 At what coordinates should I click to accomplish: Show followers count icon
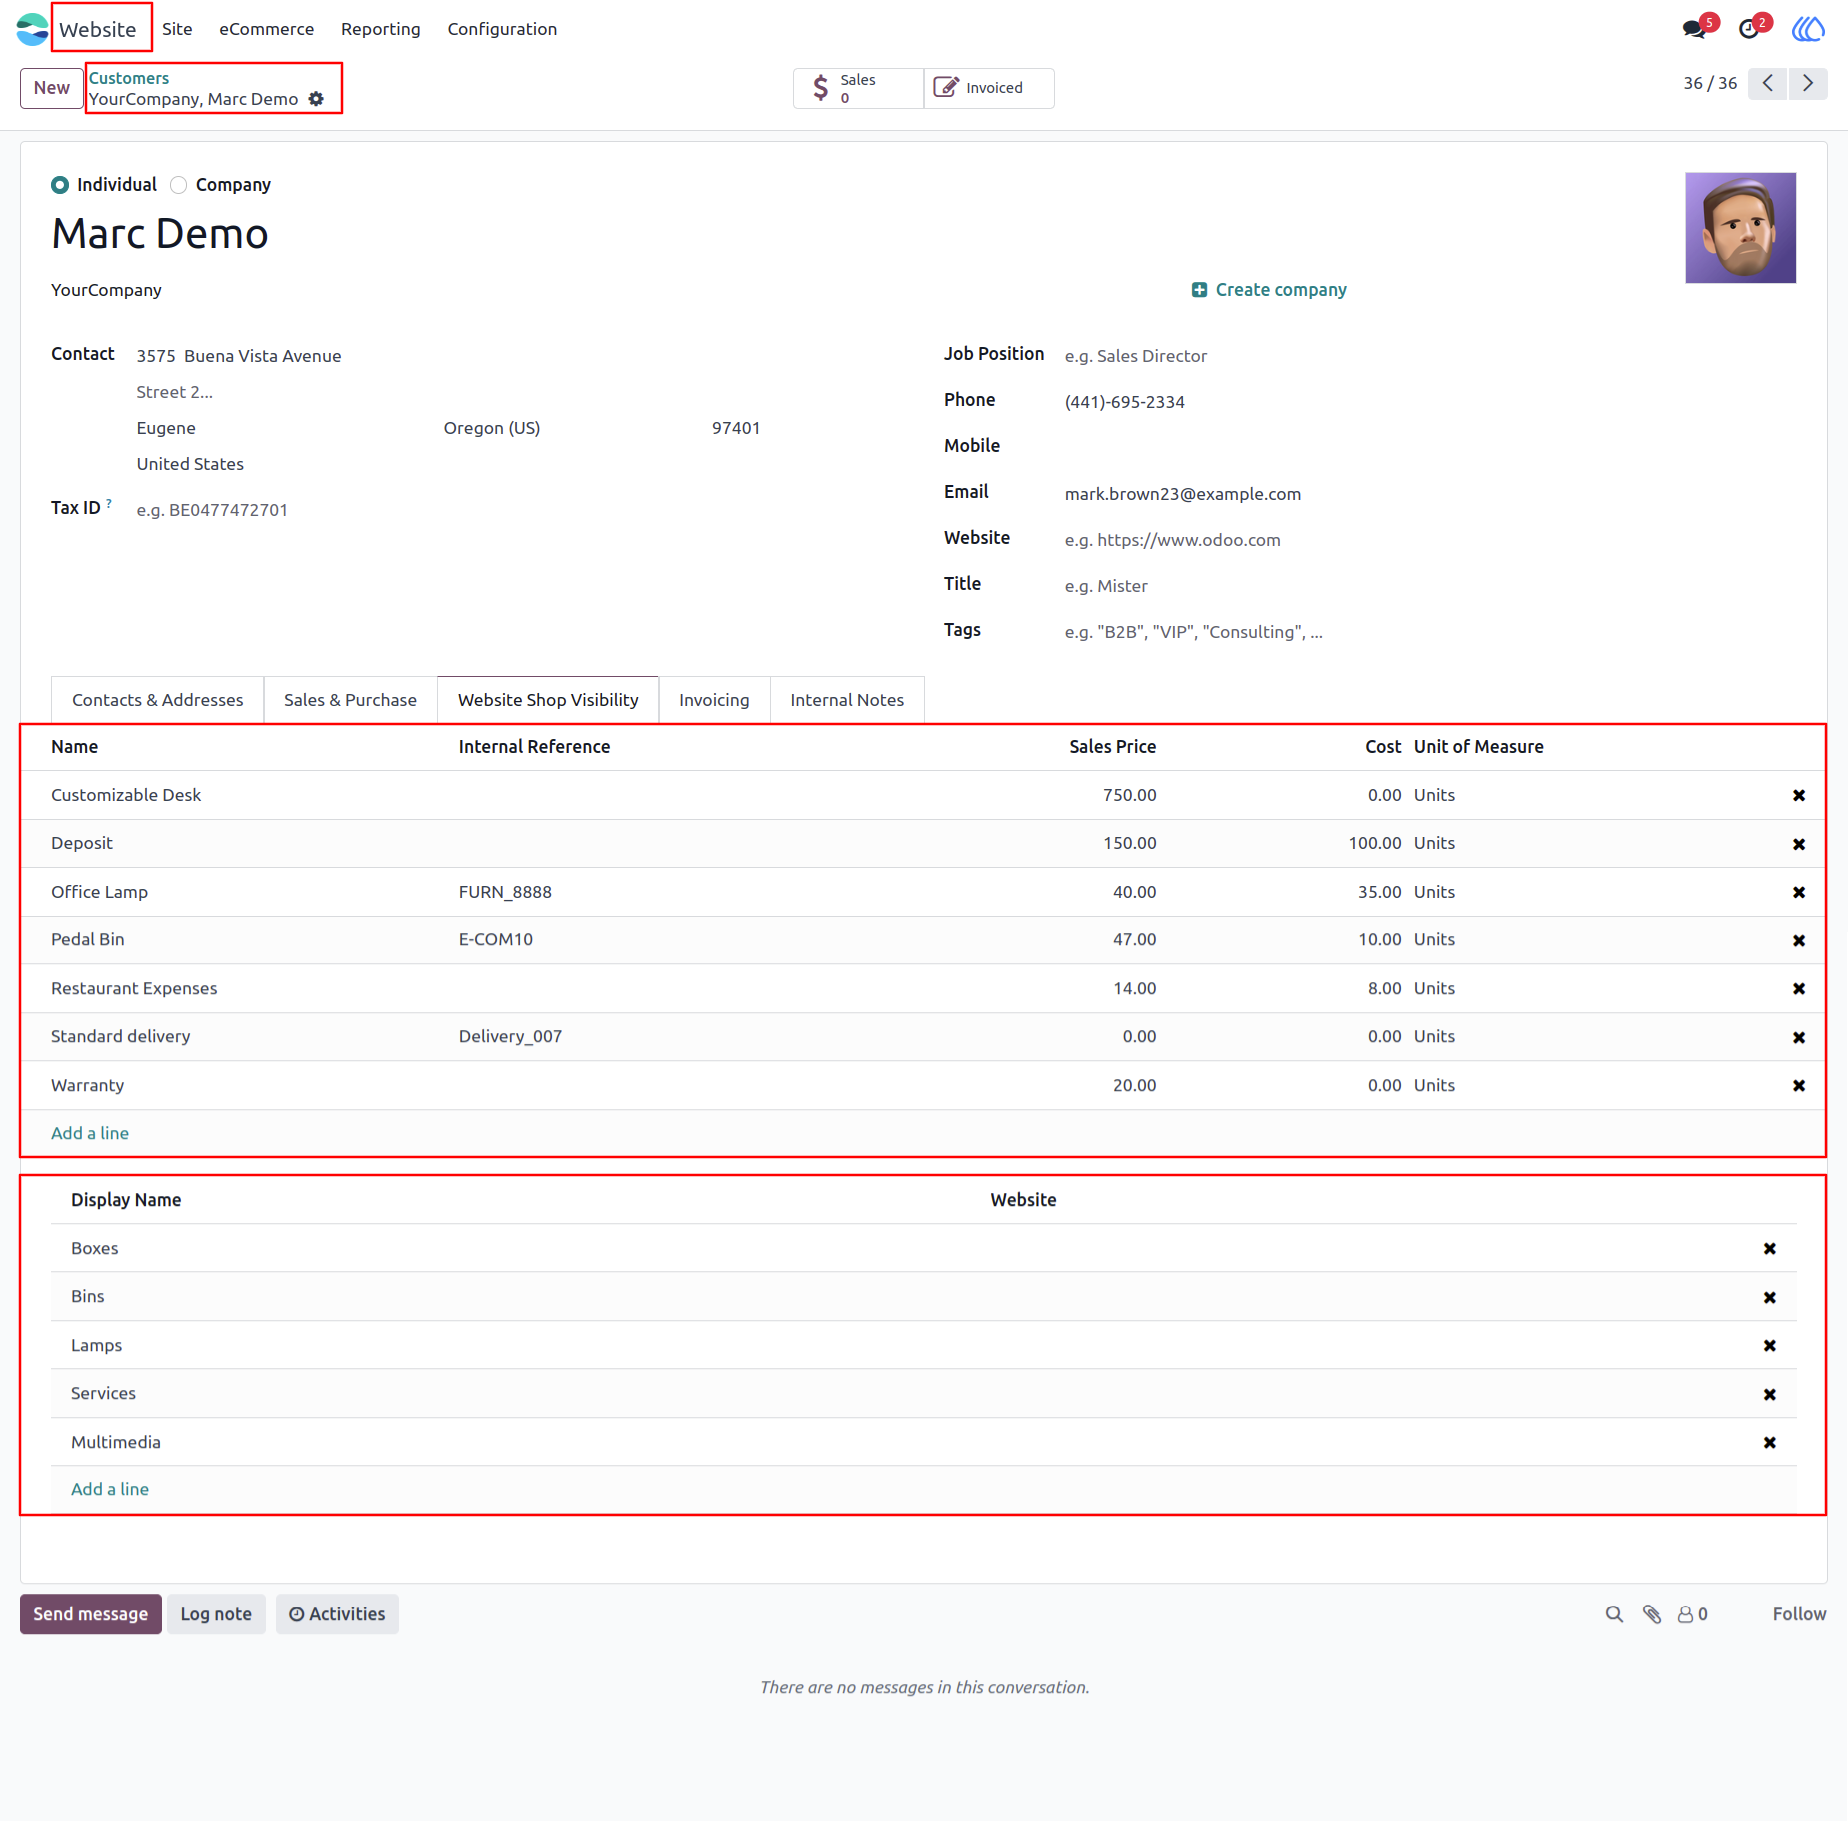(x=1693, y=1614)
